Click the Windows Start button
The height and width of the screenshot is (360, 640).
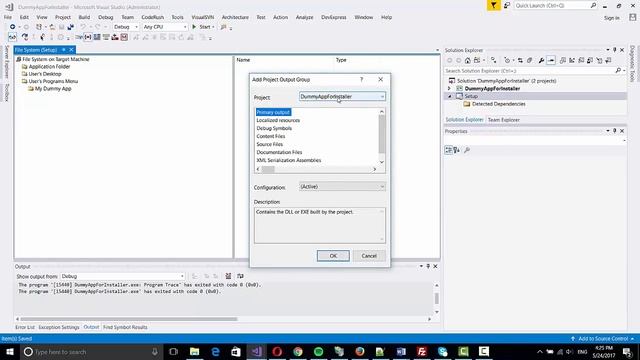pos(10,351)
